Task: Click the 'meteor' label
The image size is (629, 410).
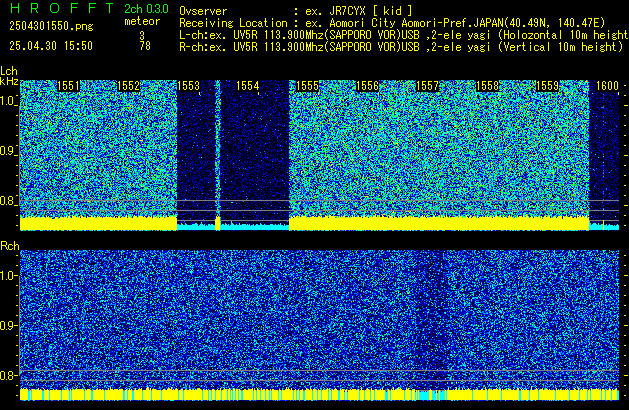Action: pos(142,21)
